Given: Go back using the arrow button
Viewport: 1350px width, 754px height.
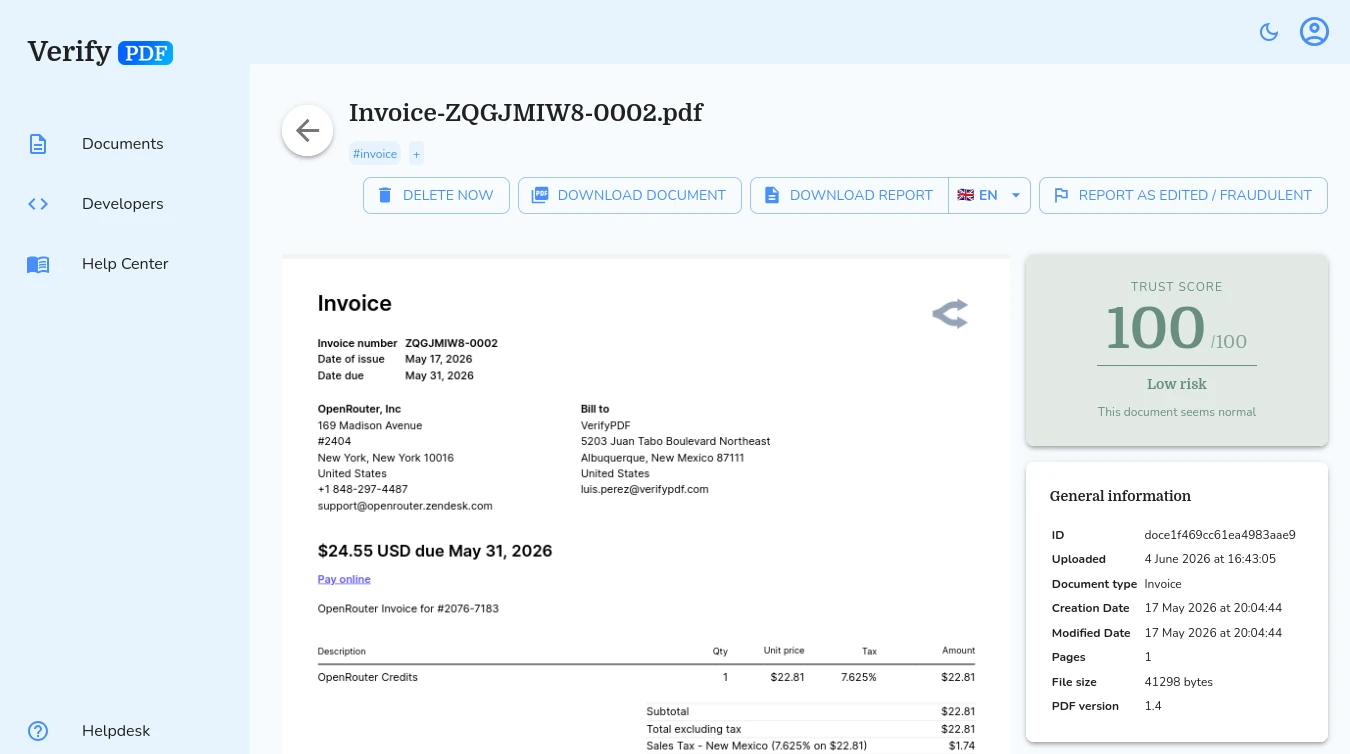Looking at the screenshot, I should click(x=307, y=130).
